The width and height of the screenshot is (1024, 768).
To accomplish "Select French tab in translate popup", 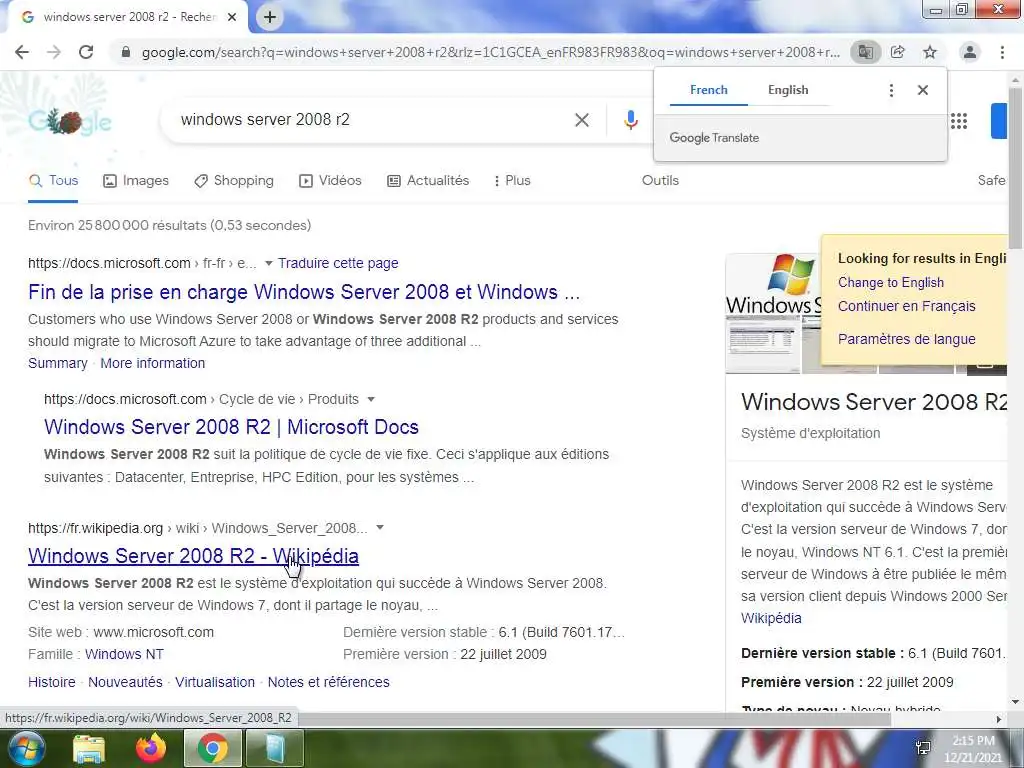I will click(x=709, y=90).
